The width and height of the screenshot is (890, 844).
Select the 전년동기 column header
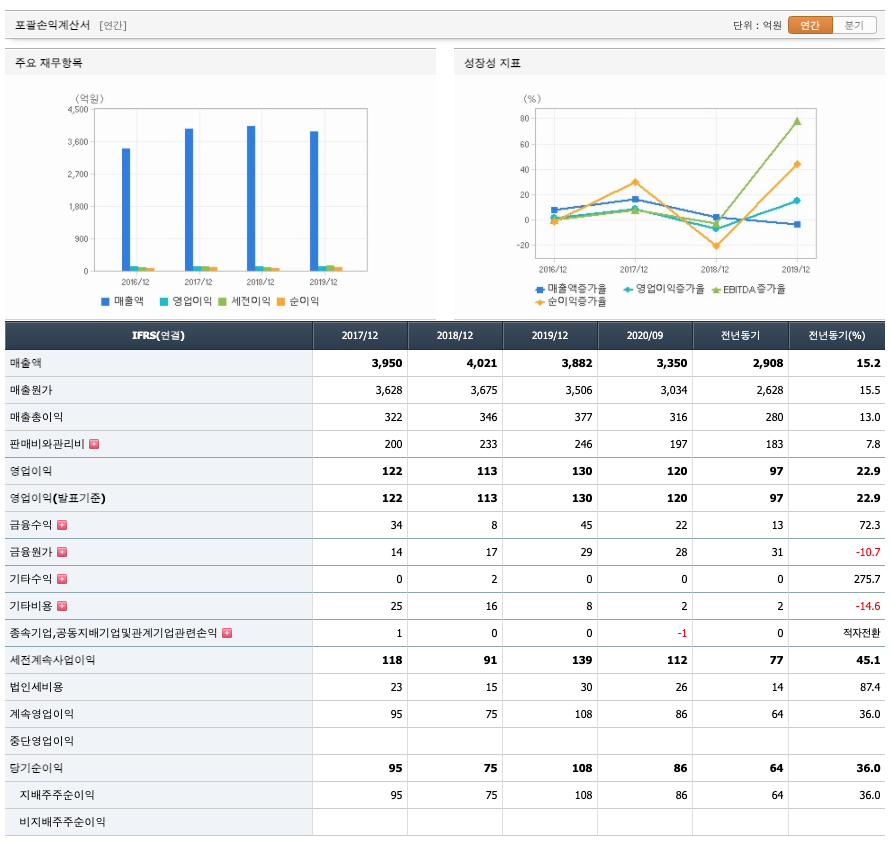click(740, 335)
